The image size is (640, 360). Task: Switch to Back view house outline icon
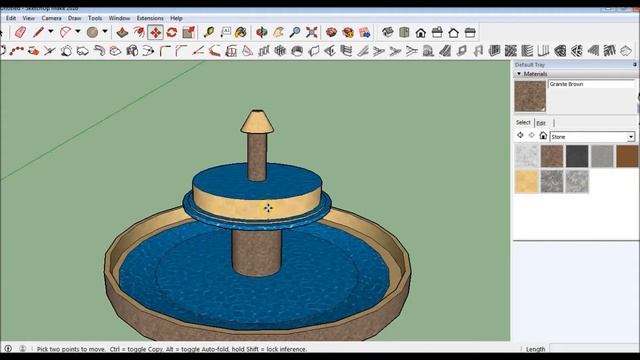pyautogui.click(x=453, y=32)
